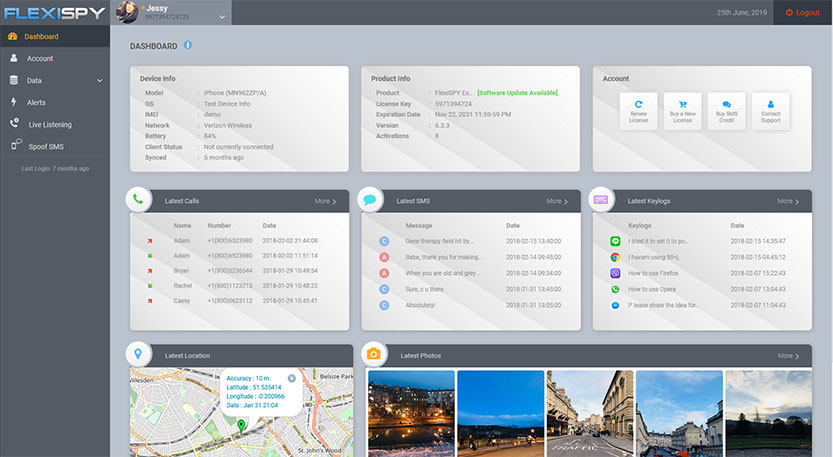Open the blue dusk sky photo thumbnail
The width and height of the screenshot is (833, 457).
coord(500,413)
